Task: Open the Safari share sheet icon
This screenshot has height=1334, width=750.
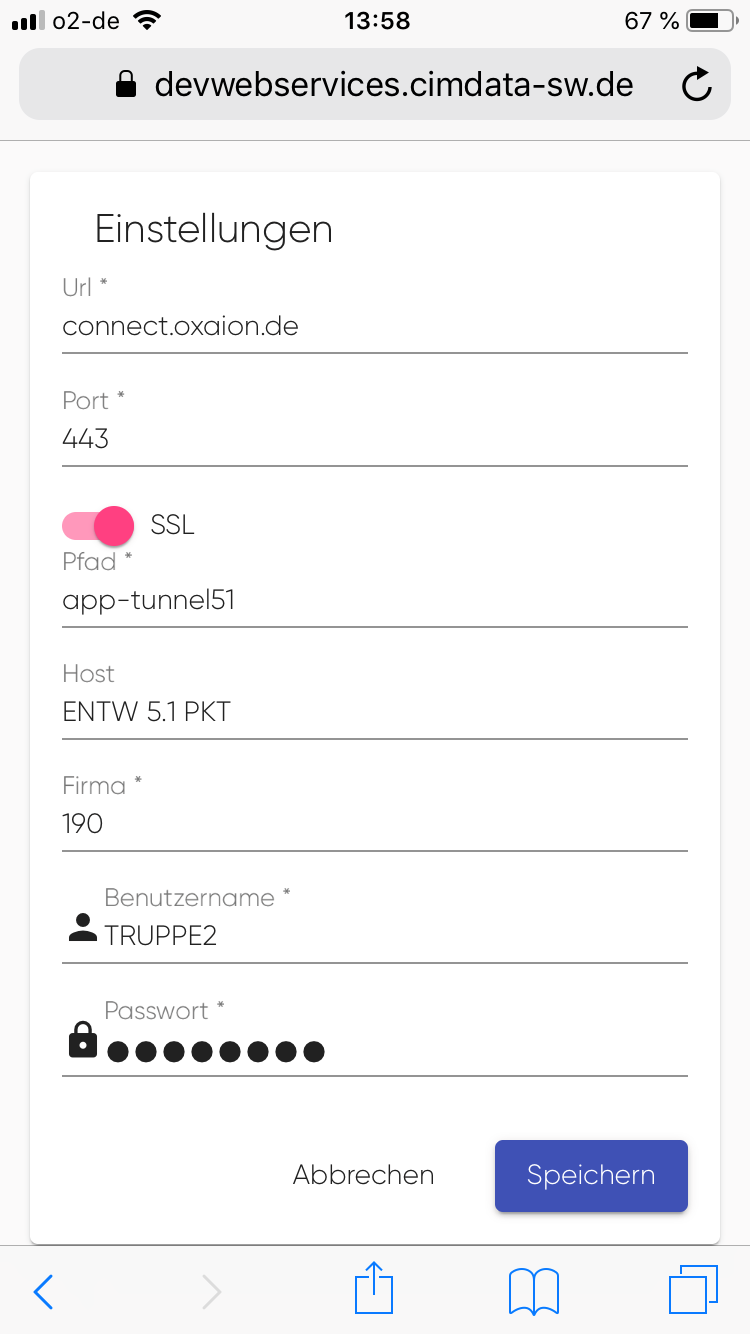Action: click(375, 1288)
